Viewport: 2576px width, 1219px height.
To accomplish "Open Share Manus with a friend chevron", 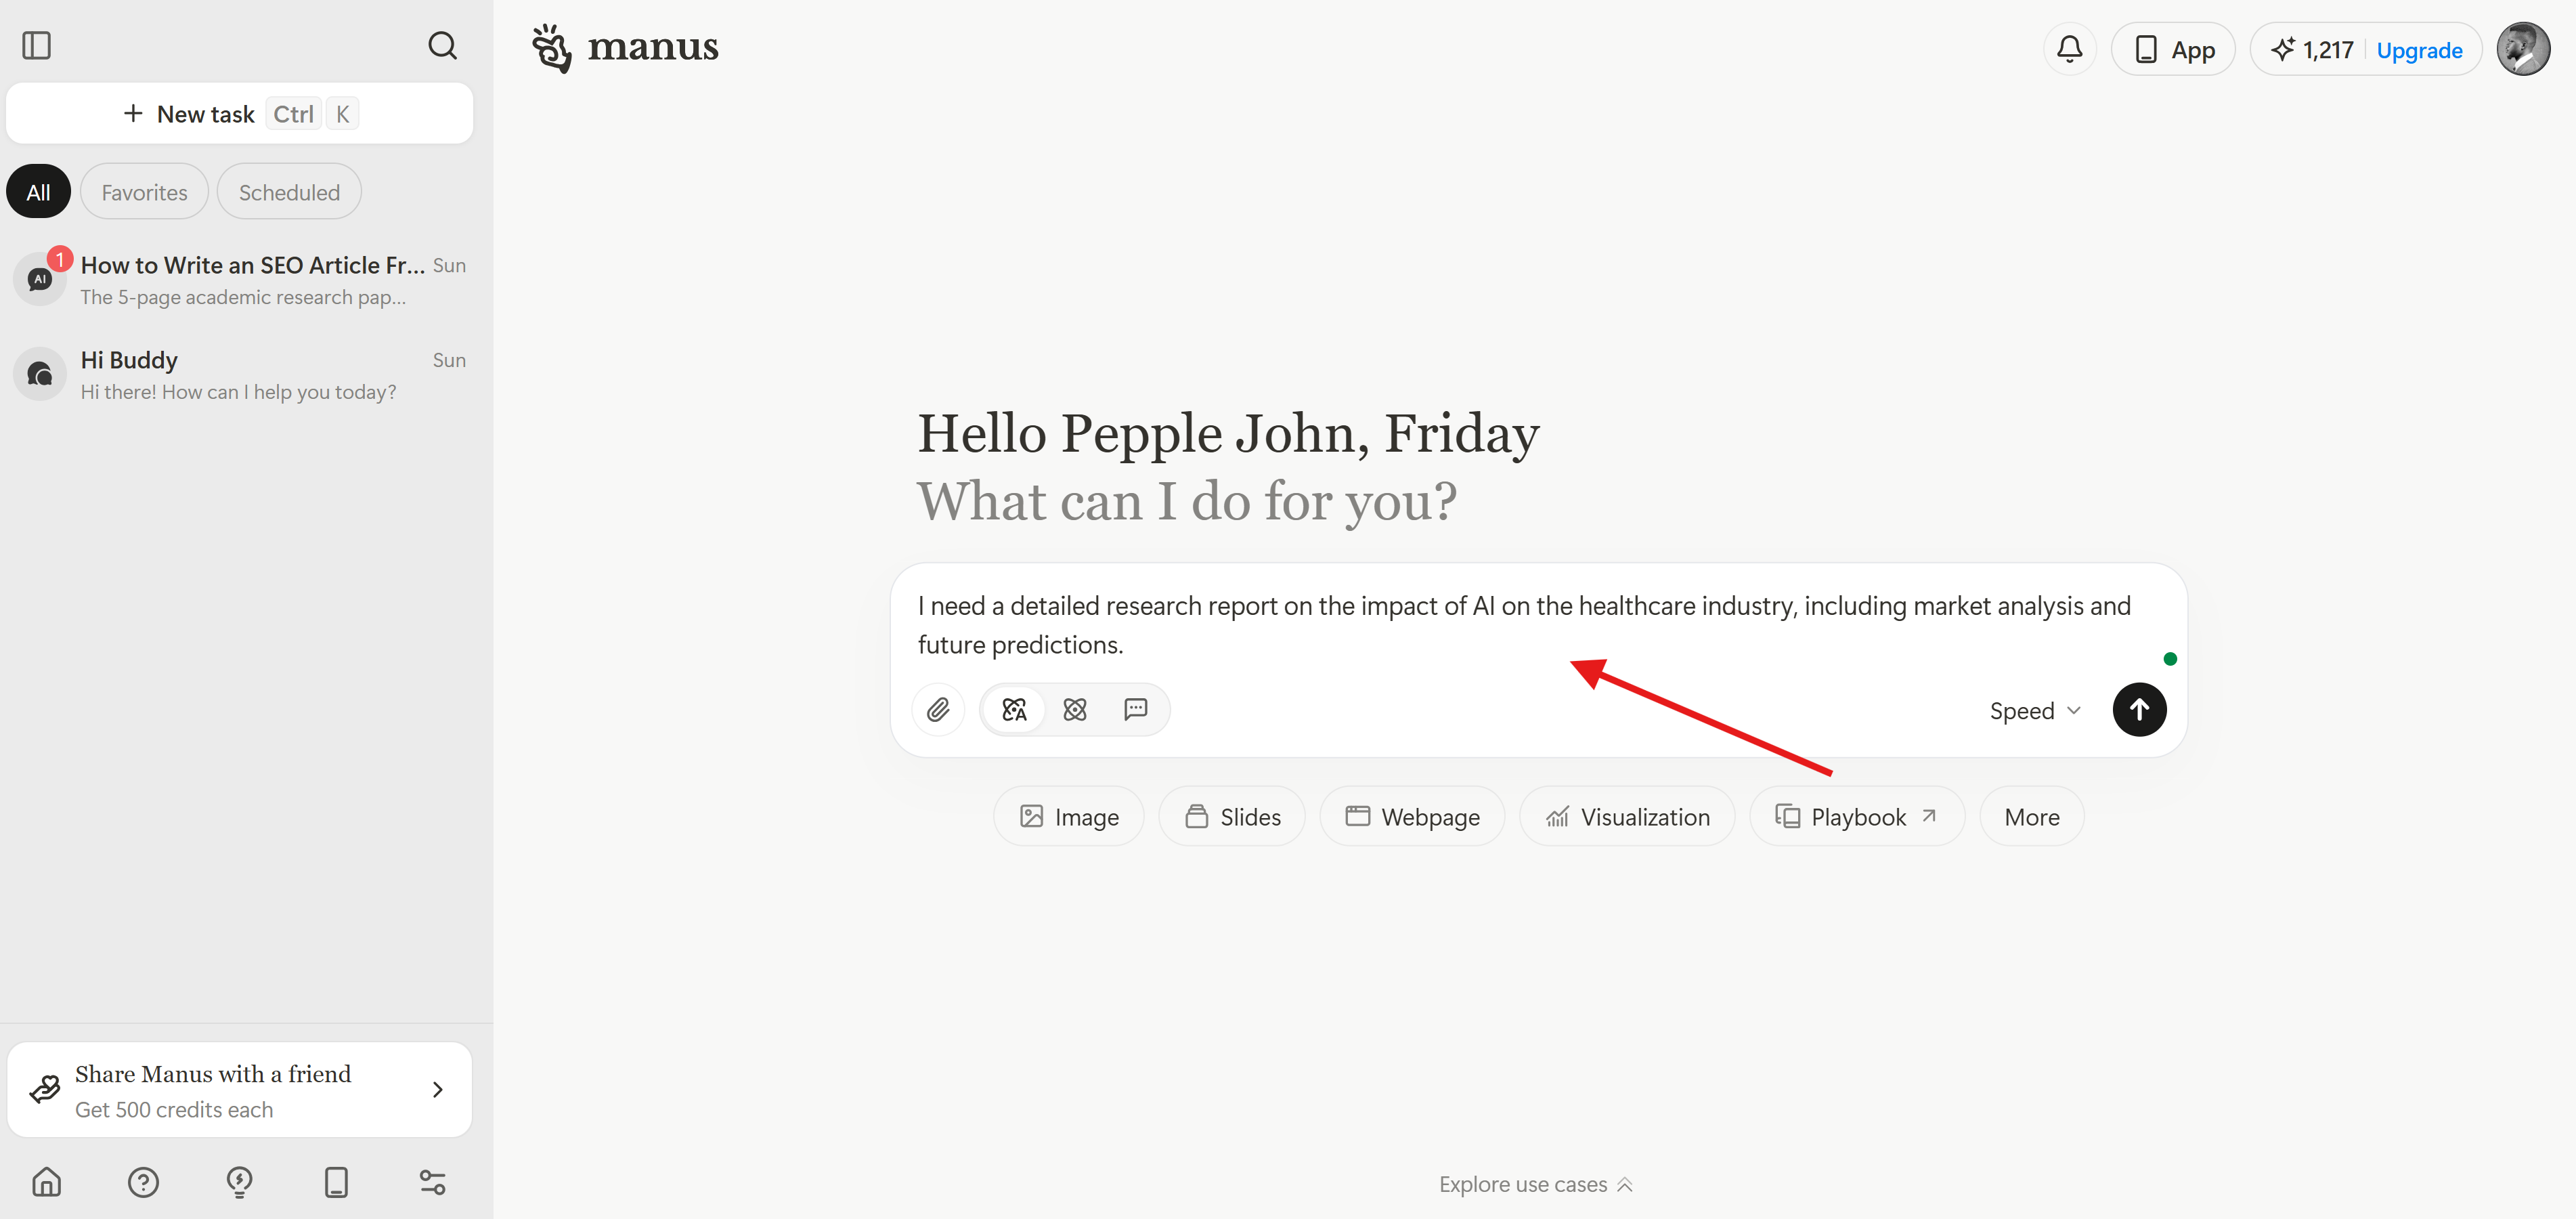I will pos(437,1090).
